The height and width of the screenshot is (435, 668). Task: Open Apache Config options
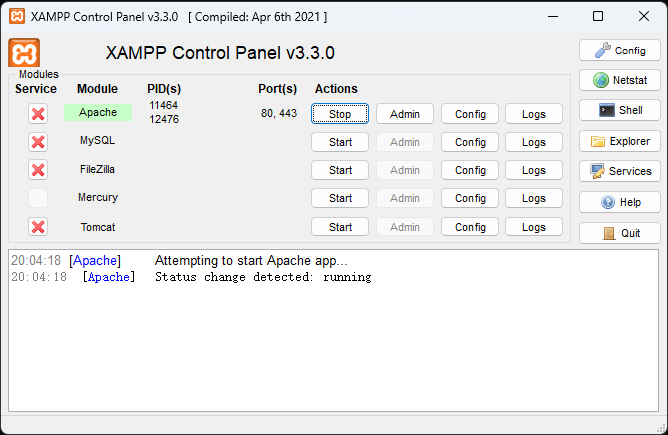pos(470,114)
